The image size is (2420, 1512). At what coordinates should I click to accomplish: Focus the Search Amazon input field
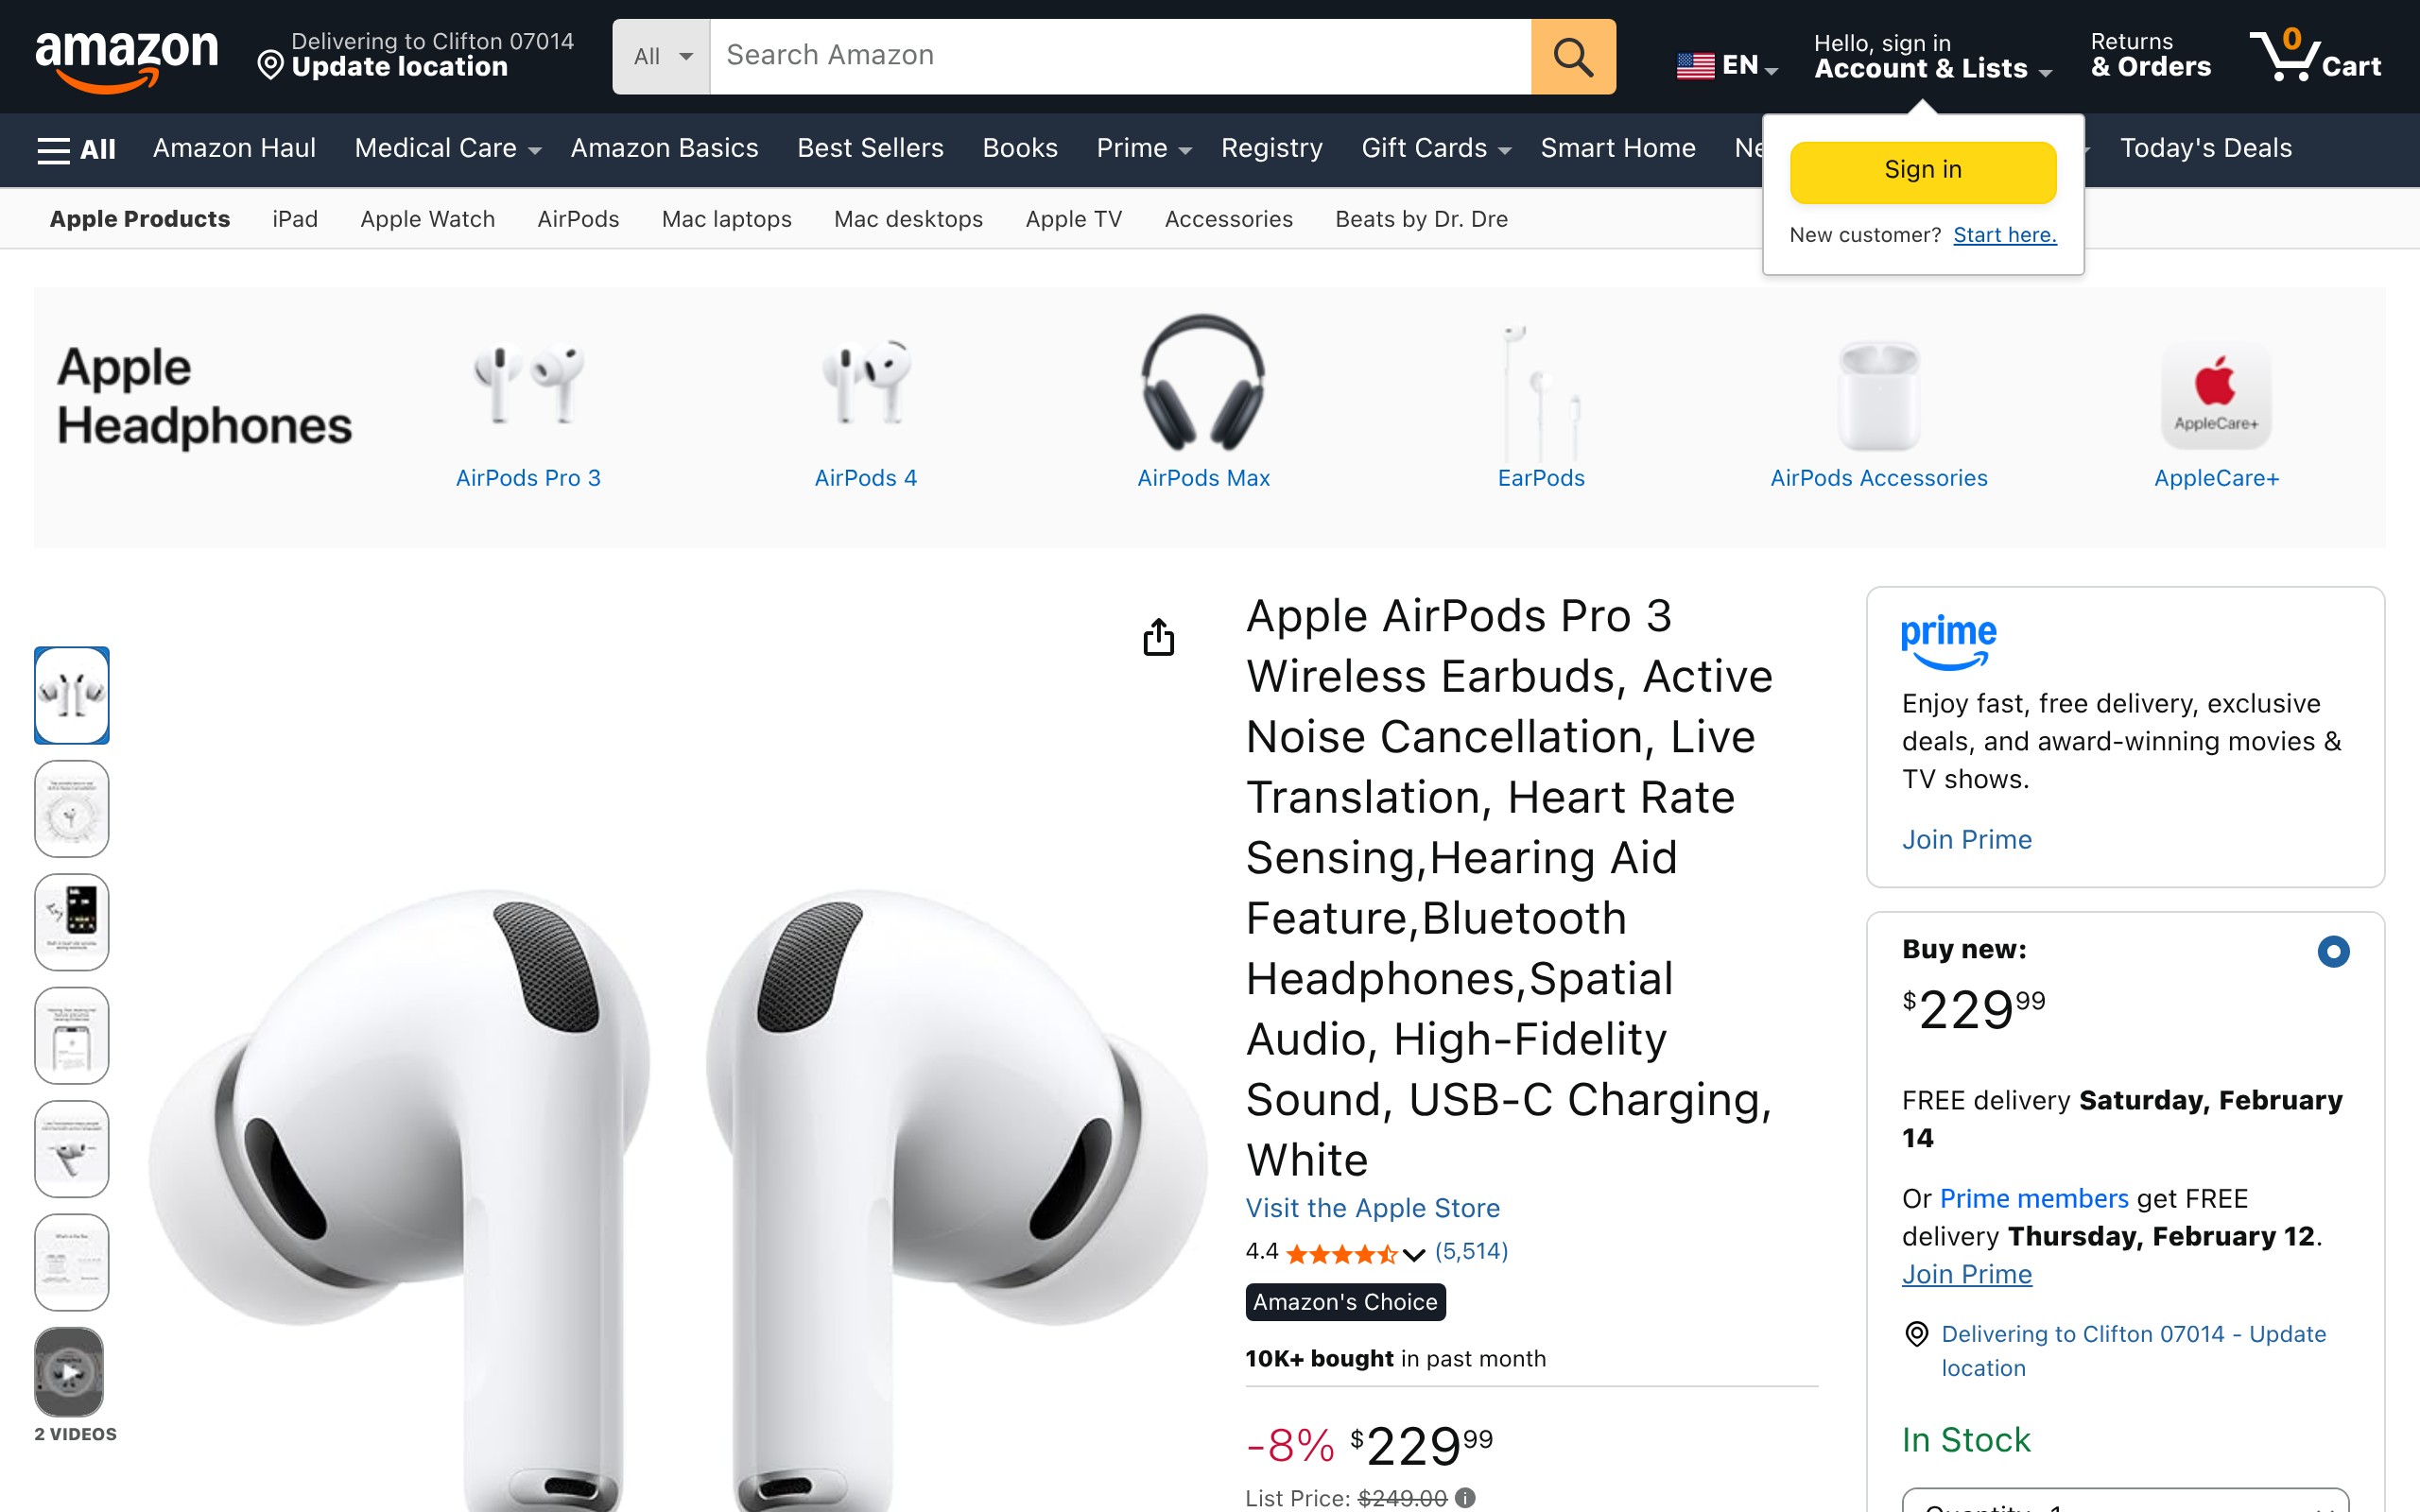(x=1119, y=57)
